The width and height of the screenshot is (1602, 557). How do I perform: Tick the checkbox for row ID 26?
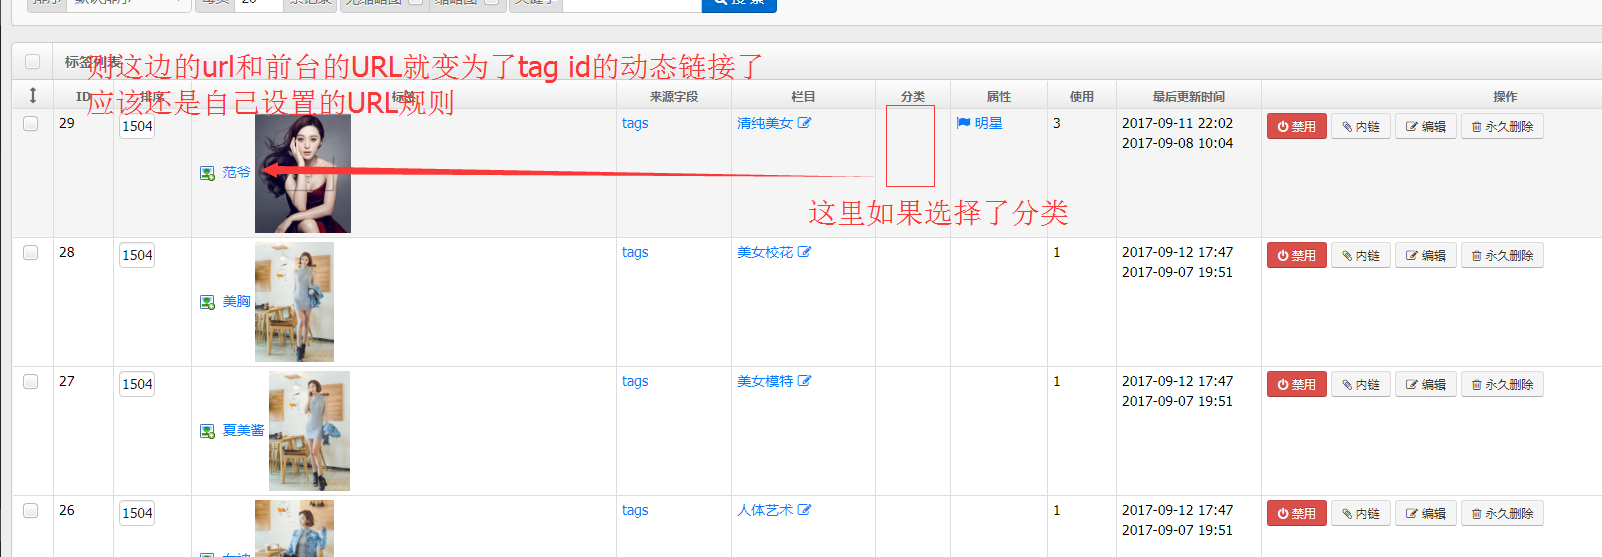click(31, 511)
